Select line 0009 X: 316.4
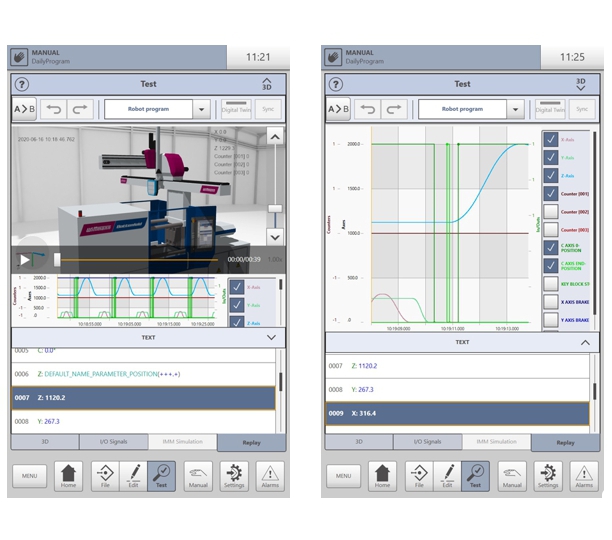Image resolution: width=612 pixels, height=540 pixels. pyautogui.click(x=457, y=414)
